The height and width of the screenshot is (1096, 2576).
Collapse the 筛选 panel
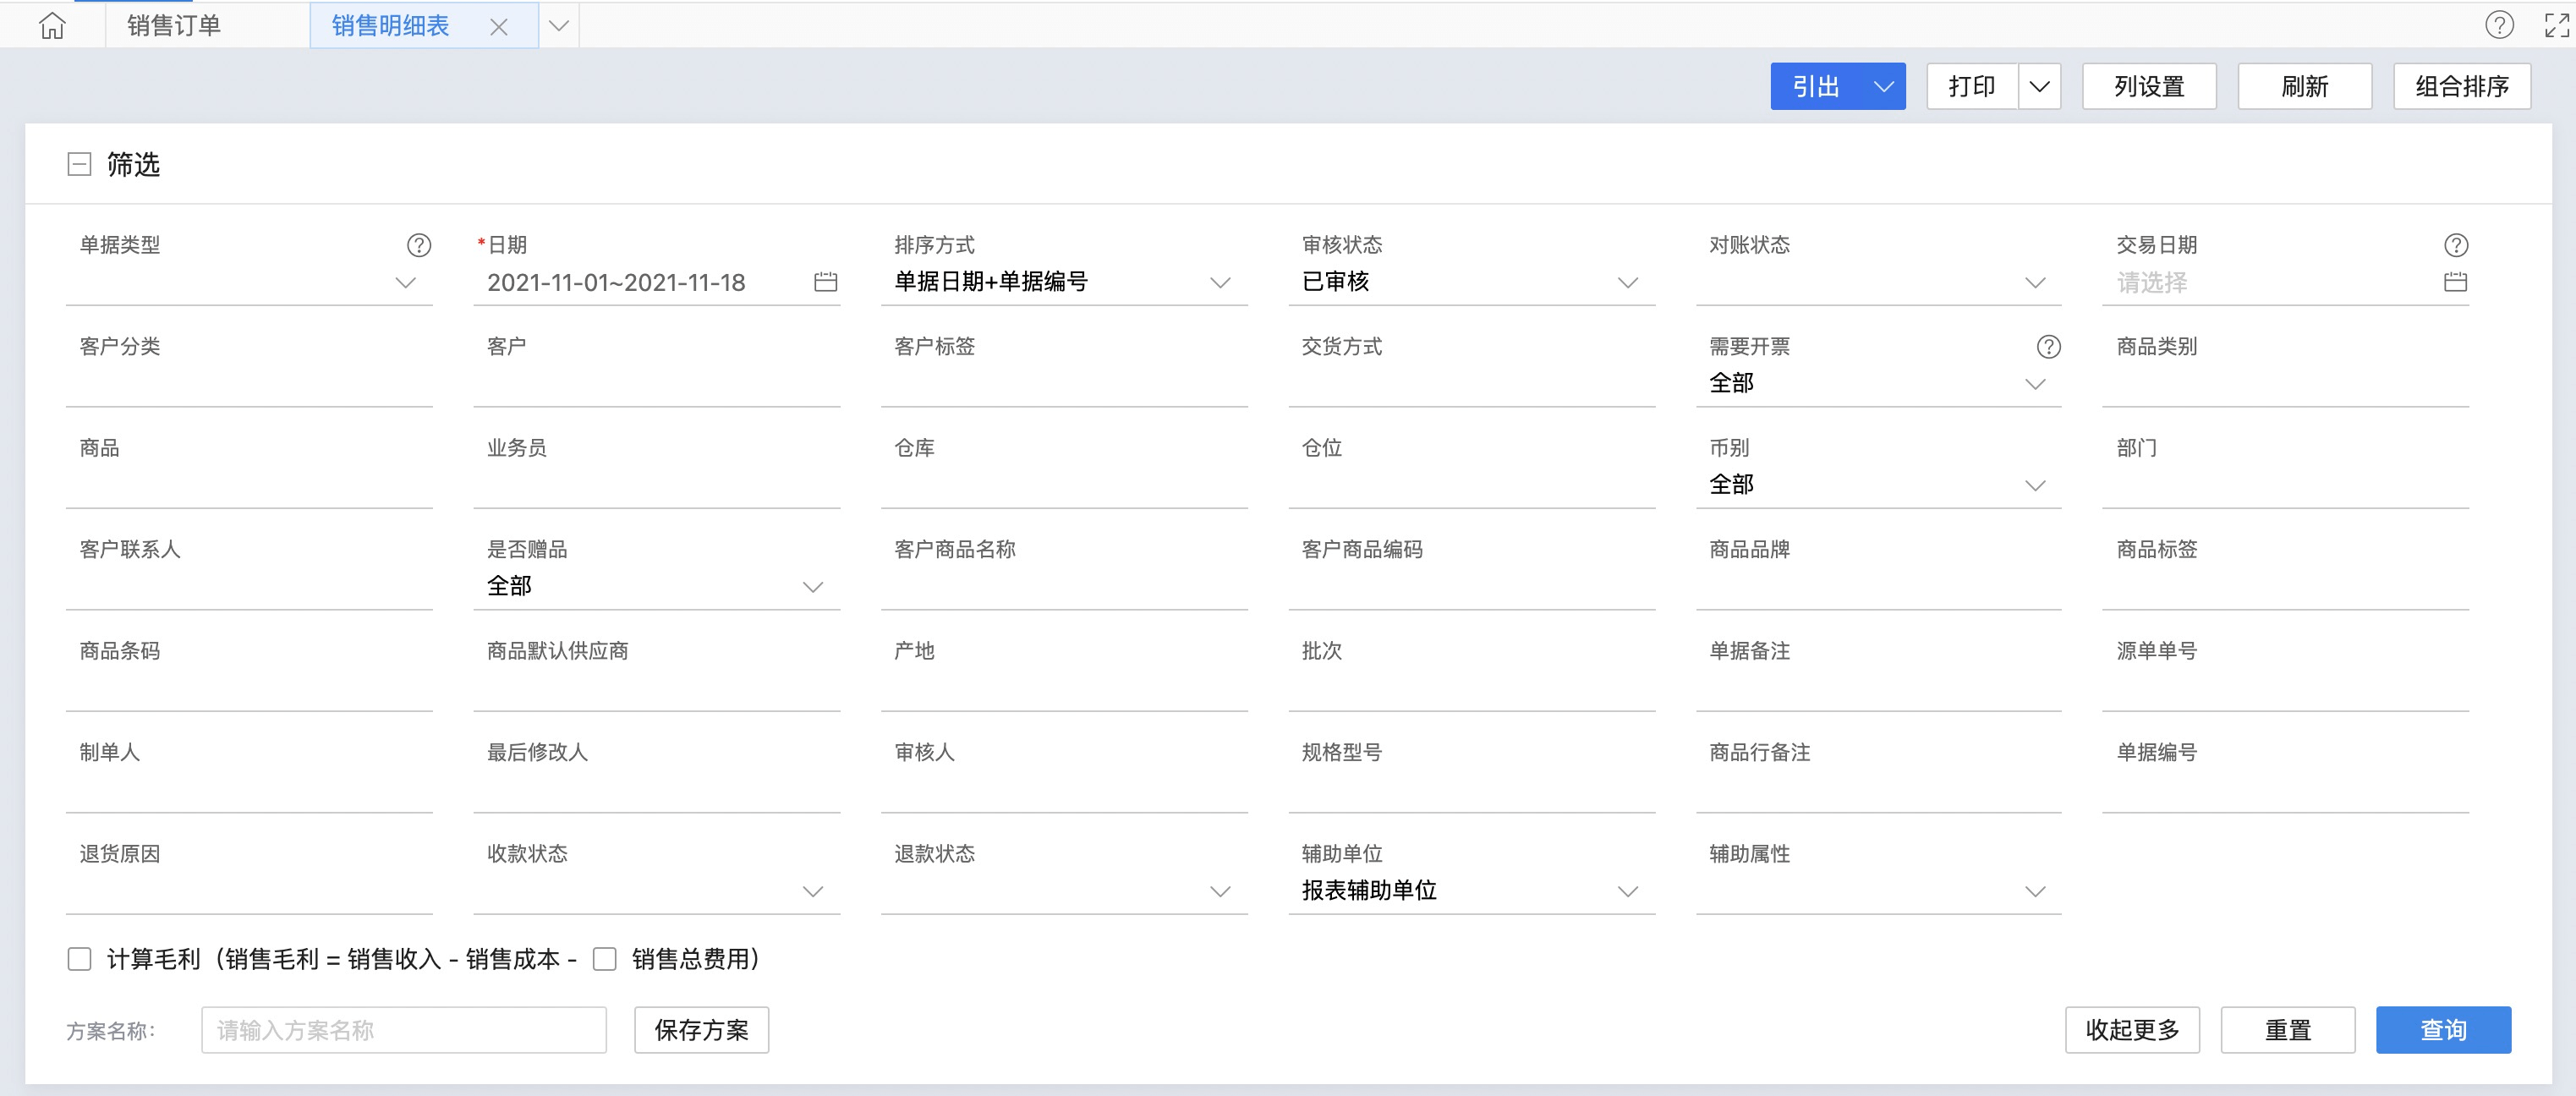(x=79, y=164)
